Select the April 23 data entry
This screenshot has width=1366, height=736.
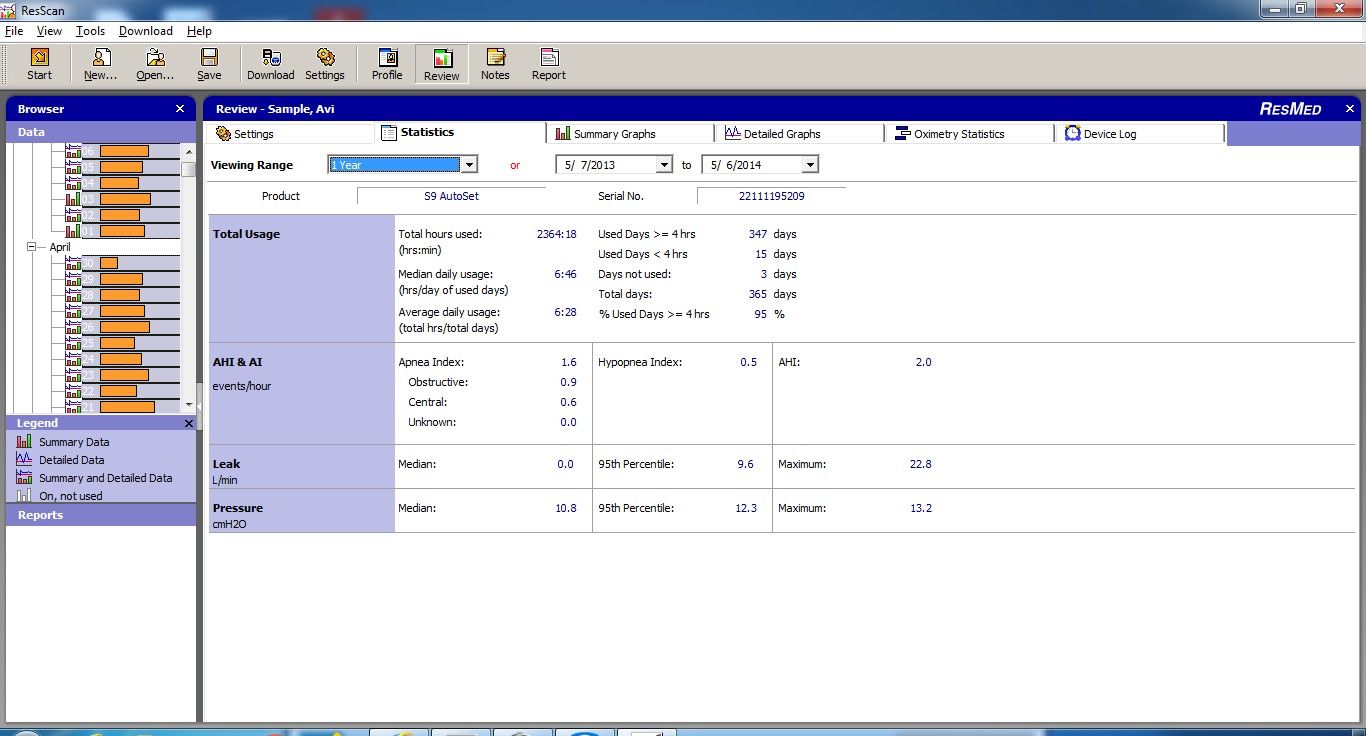click(122, 375)
